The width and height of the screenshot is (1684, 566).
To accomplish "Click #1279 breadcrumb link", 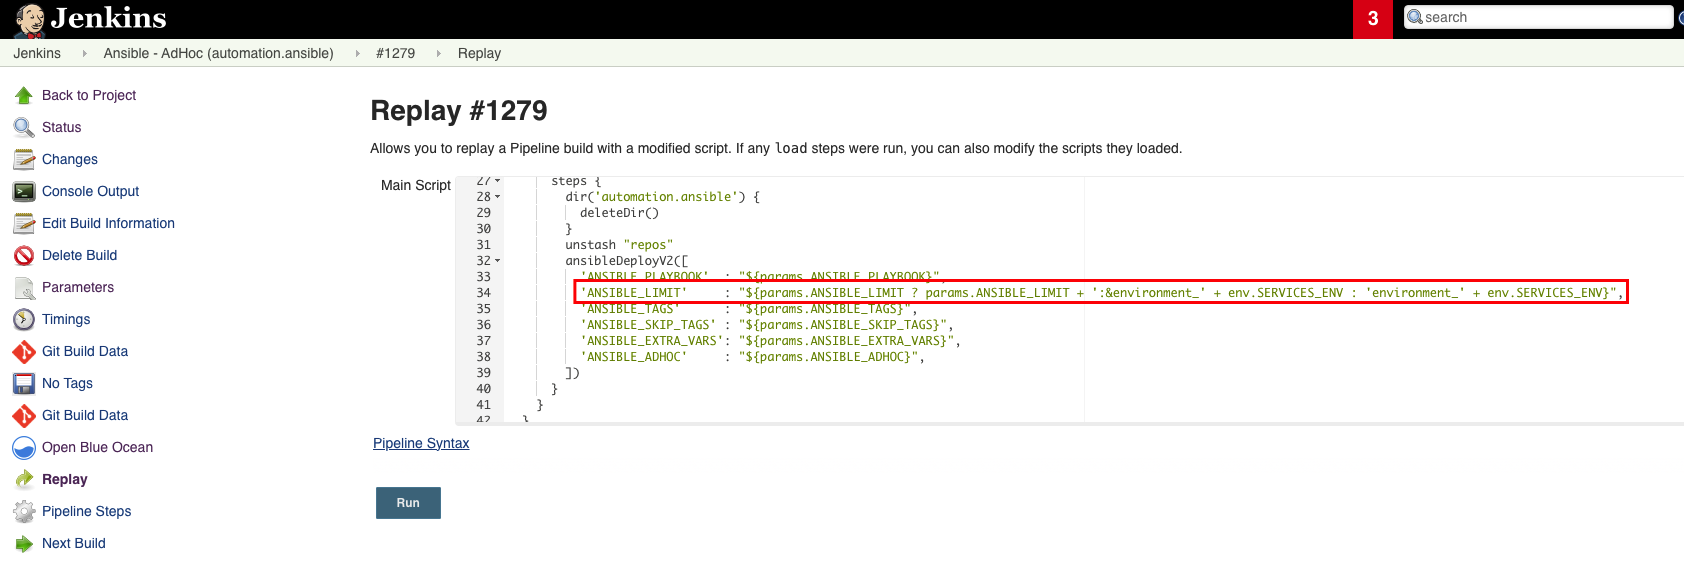I will tap(395, 53).
